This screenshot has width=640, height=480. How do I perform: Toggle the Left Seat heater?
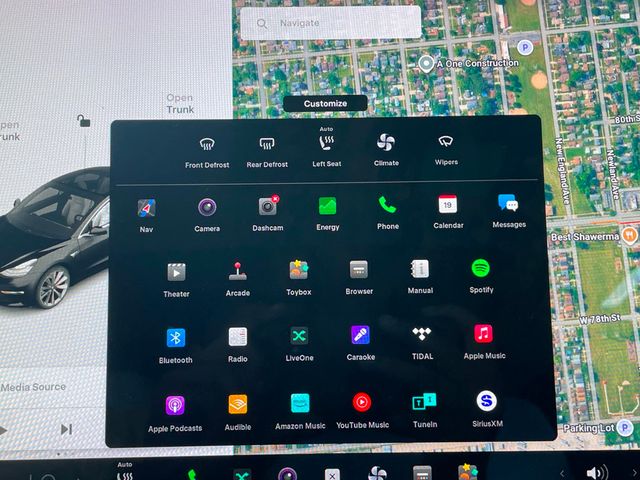pos(326,143)
